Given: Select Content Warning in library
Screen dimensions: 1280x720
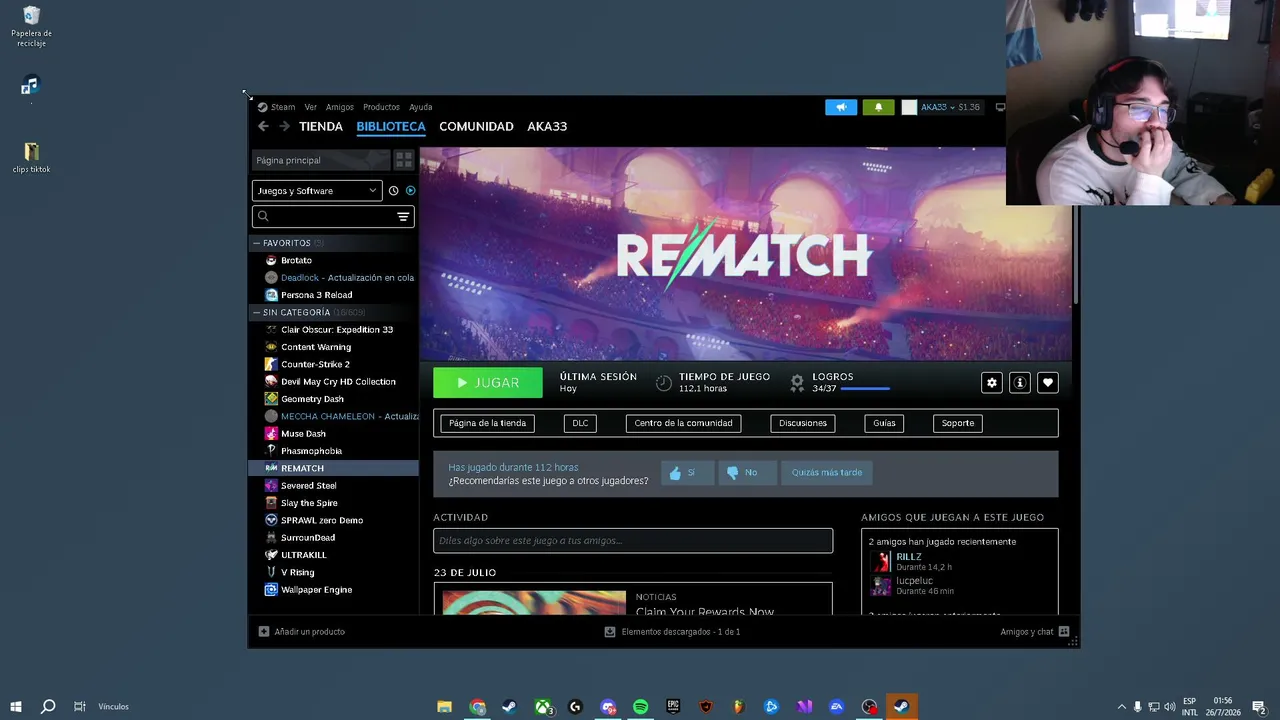Looking at the screenshot, I should coord(316,347).
